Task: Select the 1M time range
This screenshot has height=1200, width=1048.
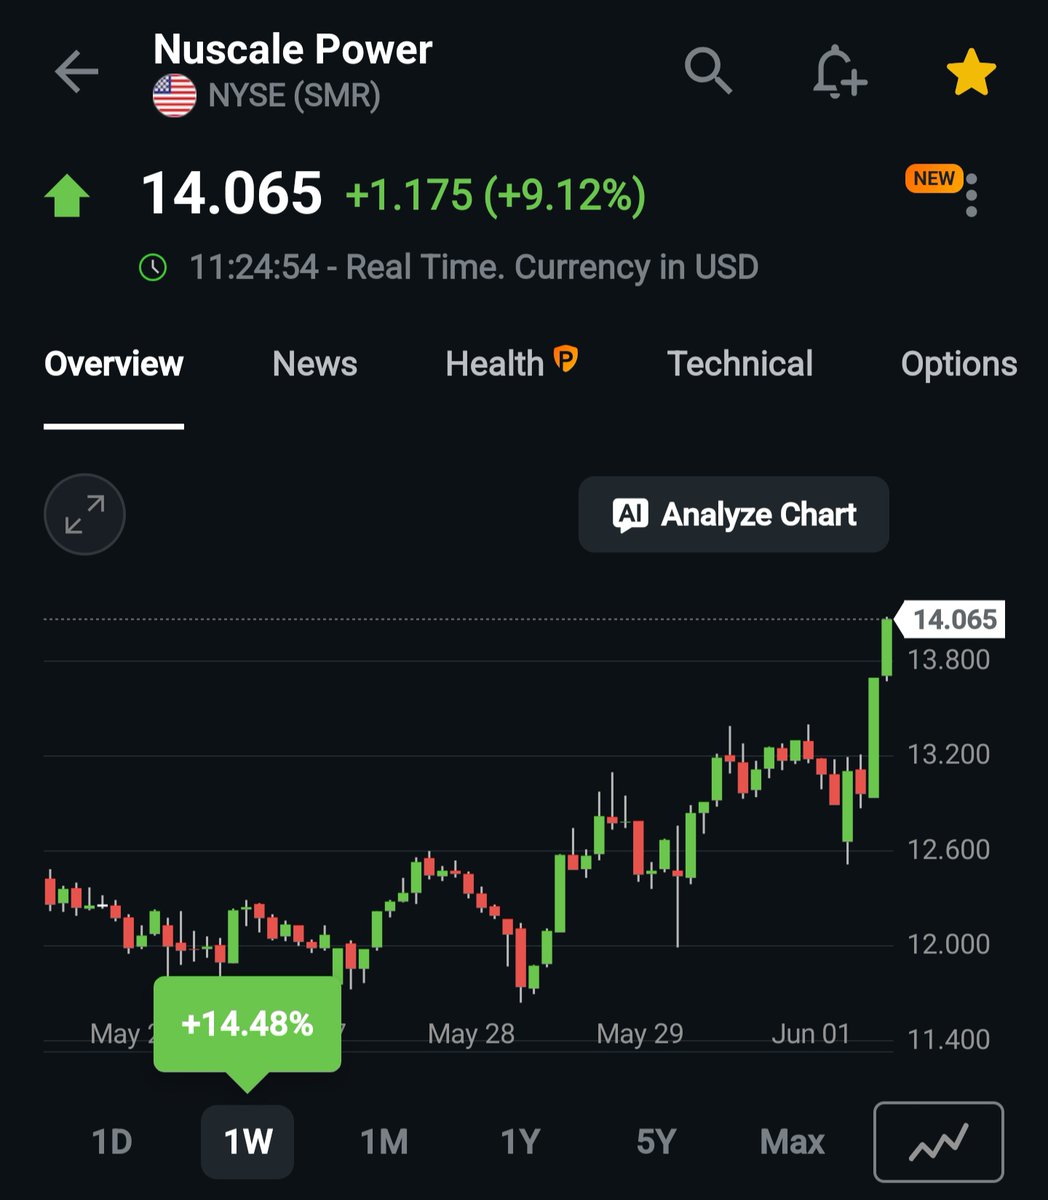Action: coord(384,1141)
